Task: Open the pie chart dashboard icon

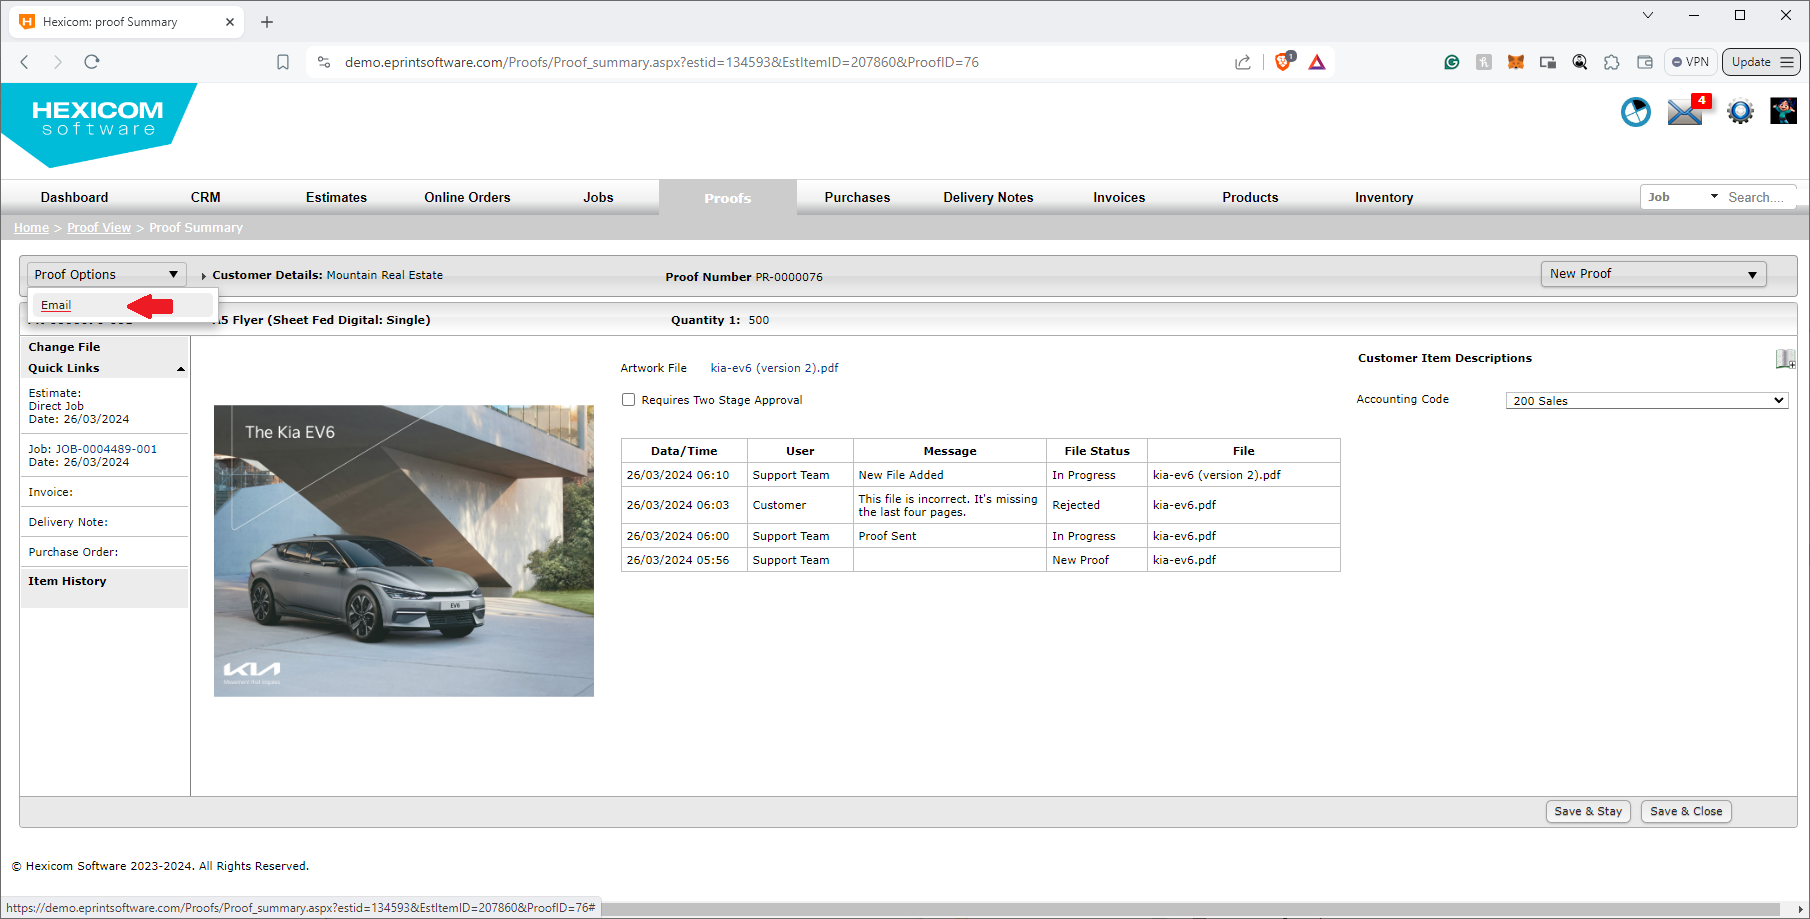Action: tap(1636, 112)
